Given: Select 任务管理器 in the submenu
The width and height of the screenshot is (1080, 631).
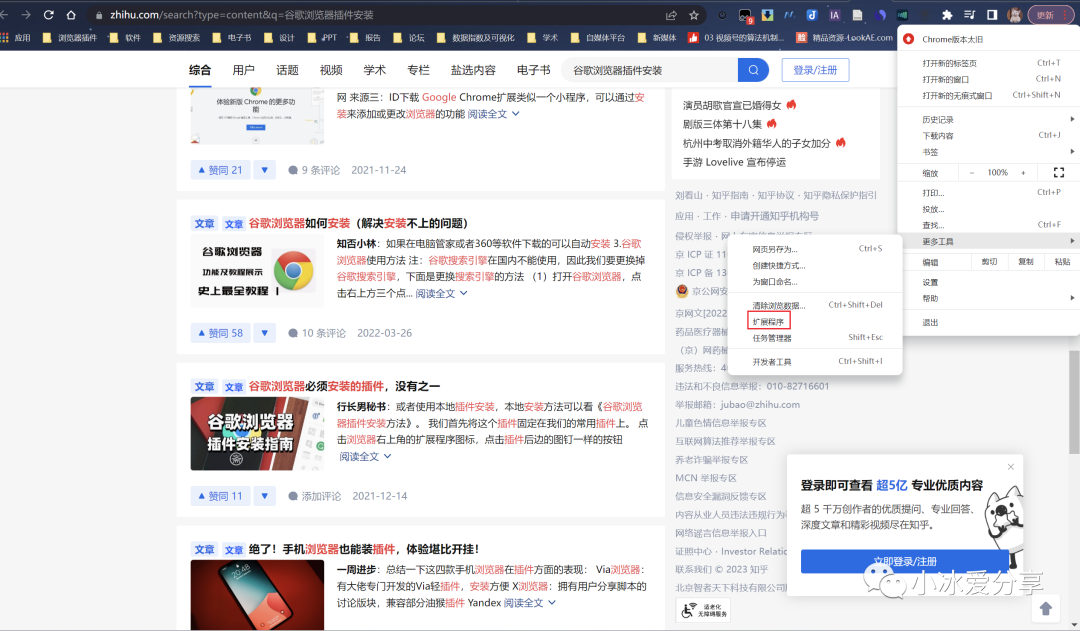Looking at the screenshot, I should (x=816, y=338).
